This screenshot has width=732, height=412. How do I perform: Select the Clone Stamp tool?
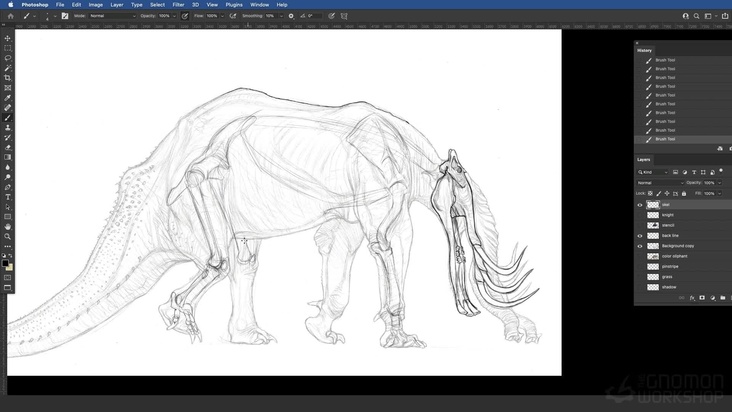(x=7, y=127)
